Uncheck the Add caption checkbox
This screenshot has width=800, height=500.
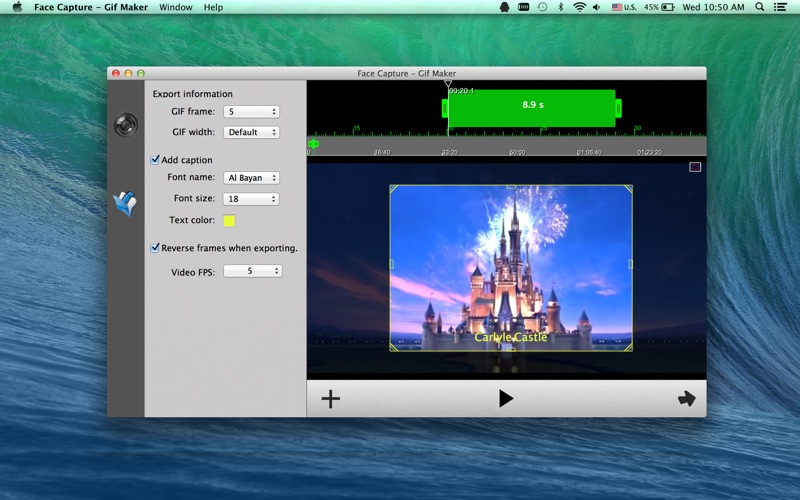coord(155,160)
